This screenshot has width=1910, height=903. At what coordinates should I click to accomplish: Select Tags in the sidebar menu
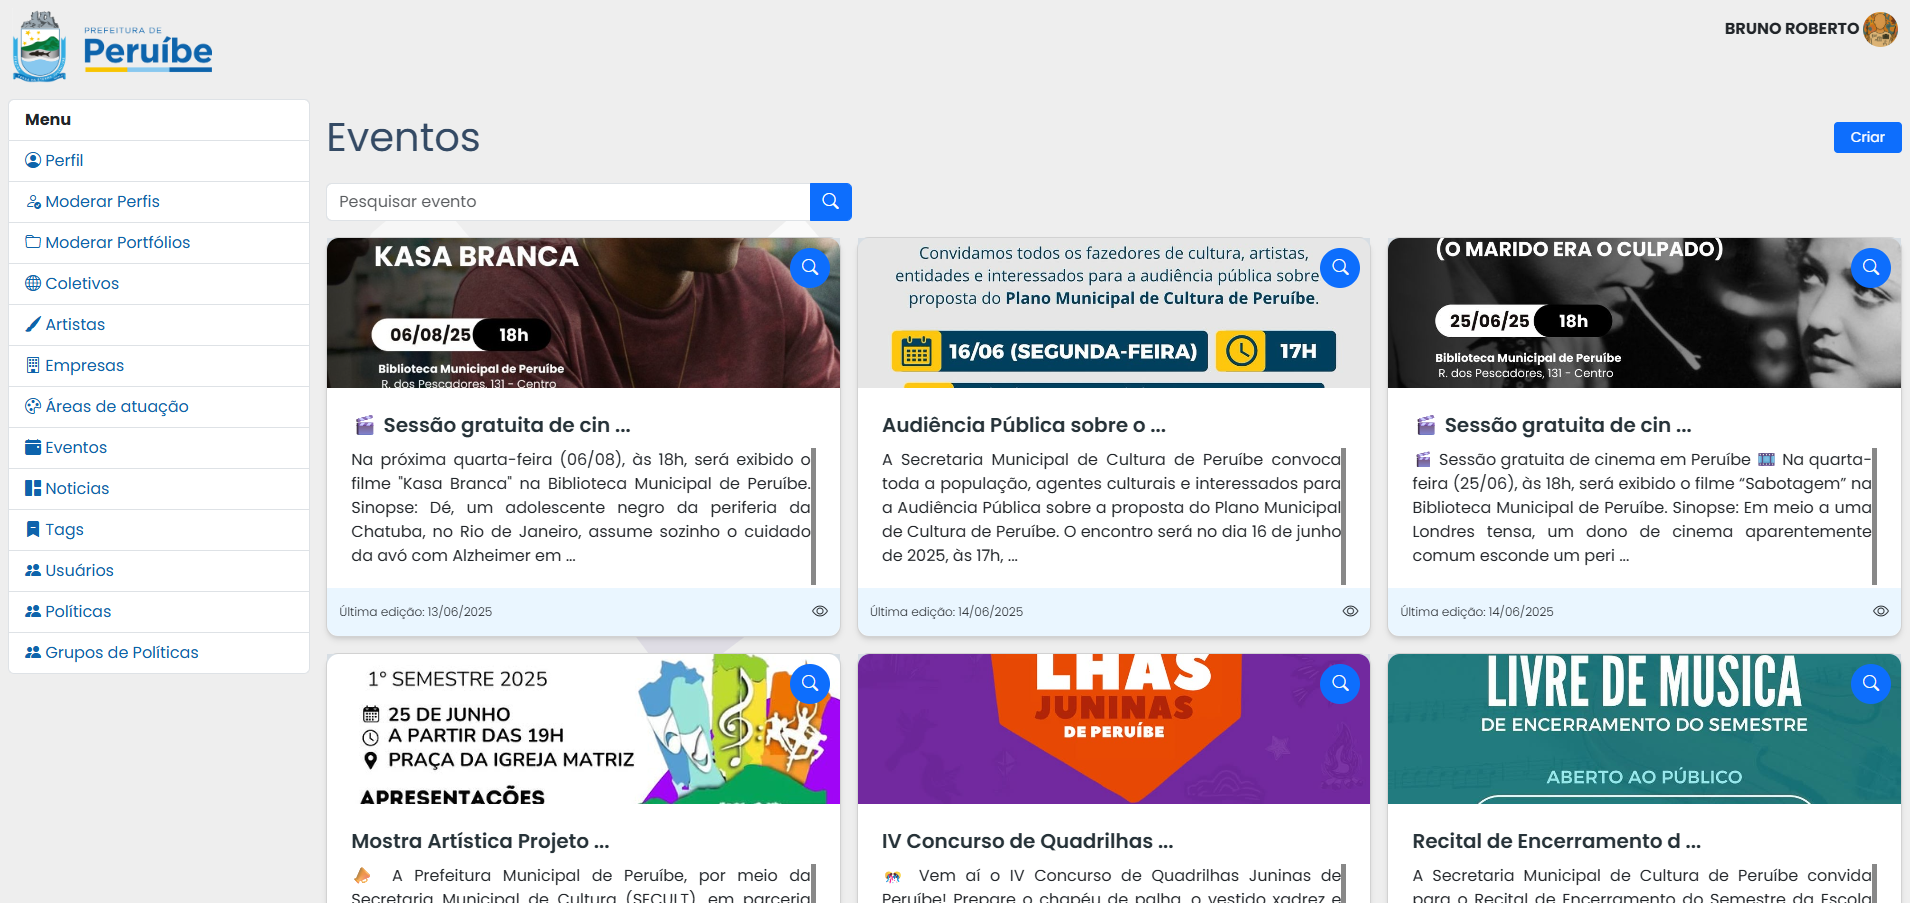(159, 530)
